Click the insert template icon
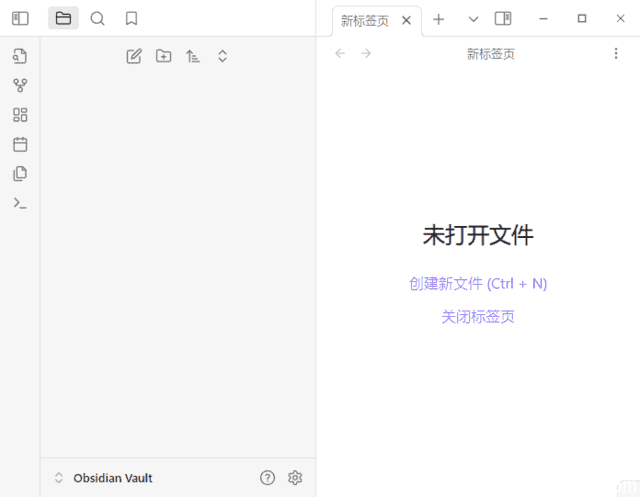This screenshot has width=640, height=497. [x=20, y=173]
